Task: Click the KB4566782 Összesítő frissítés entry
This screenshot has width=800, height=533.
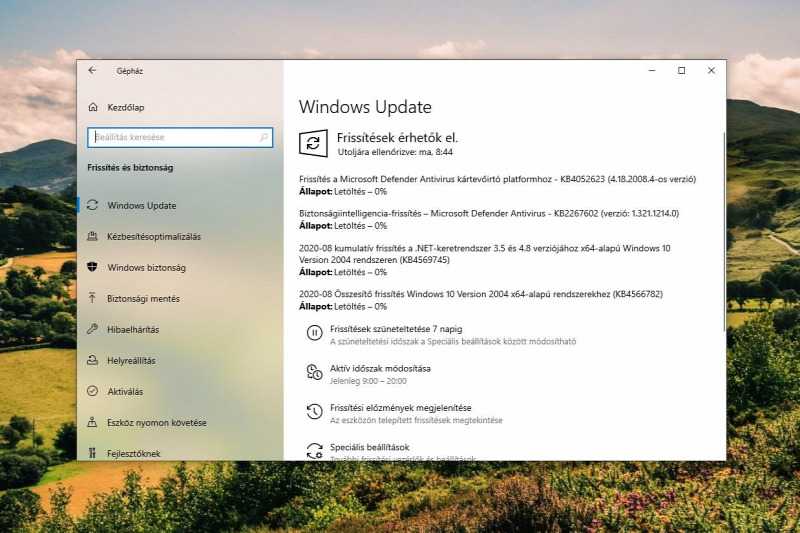Action: (x=481, y=294)
